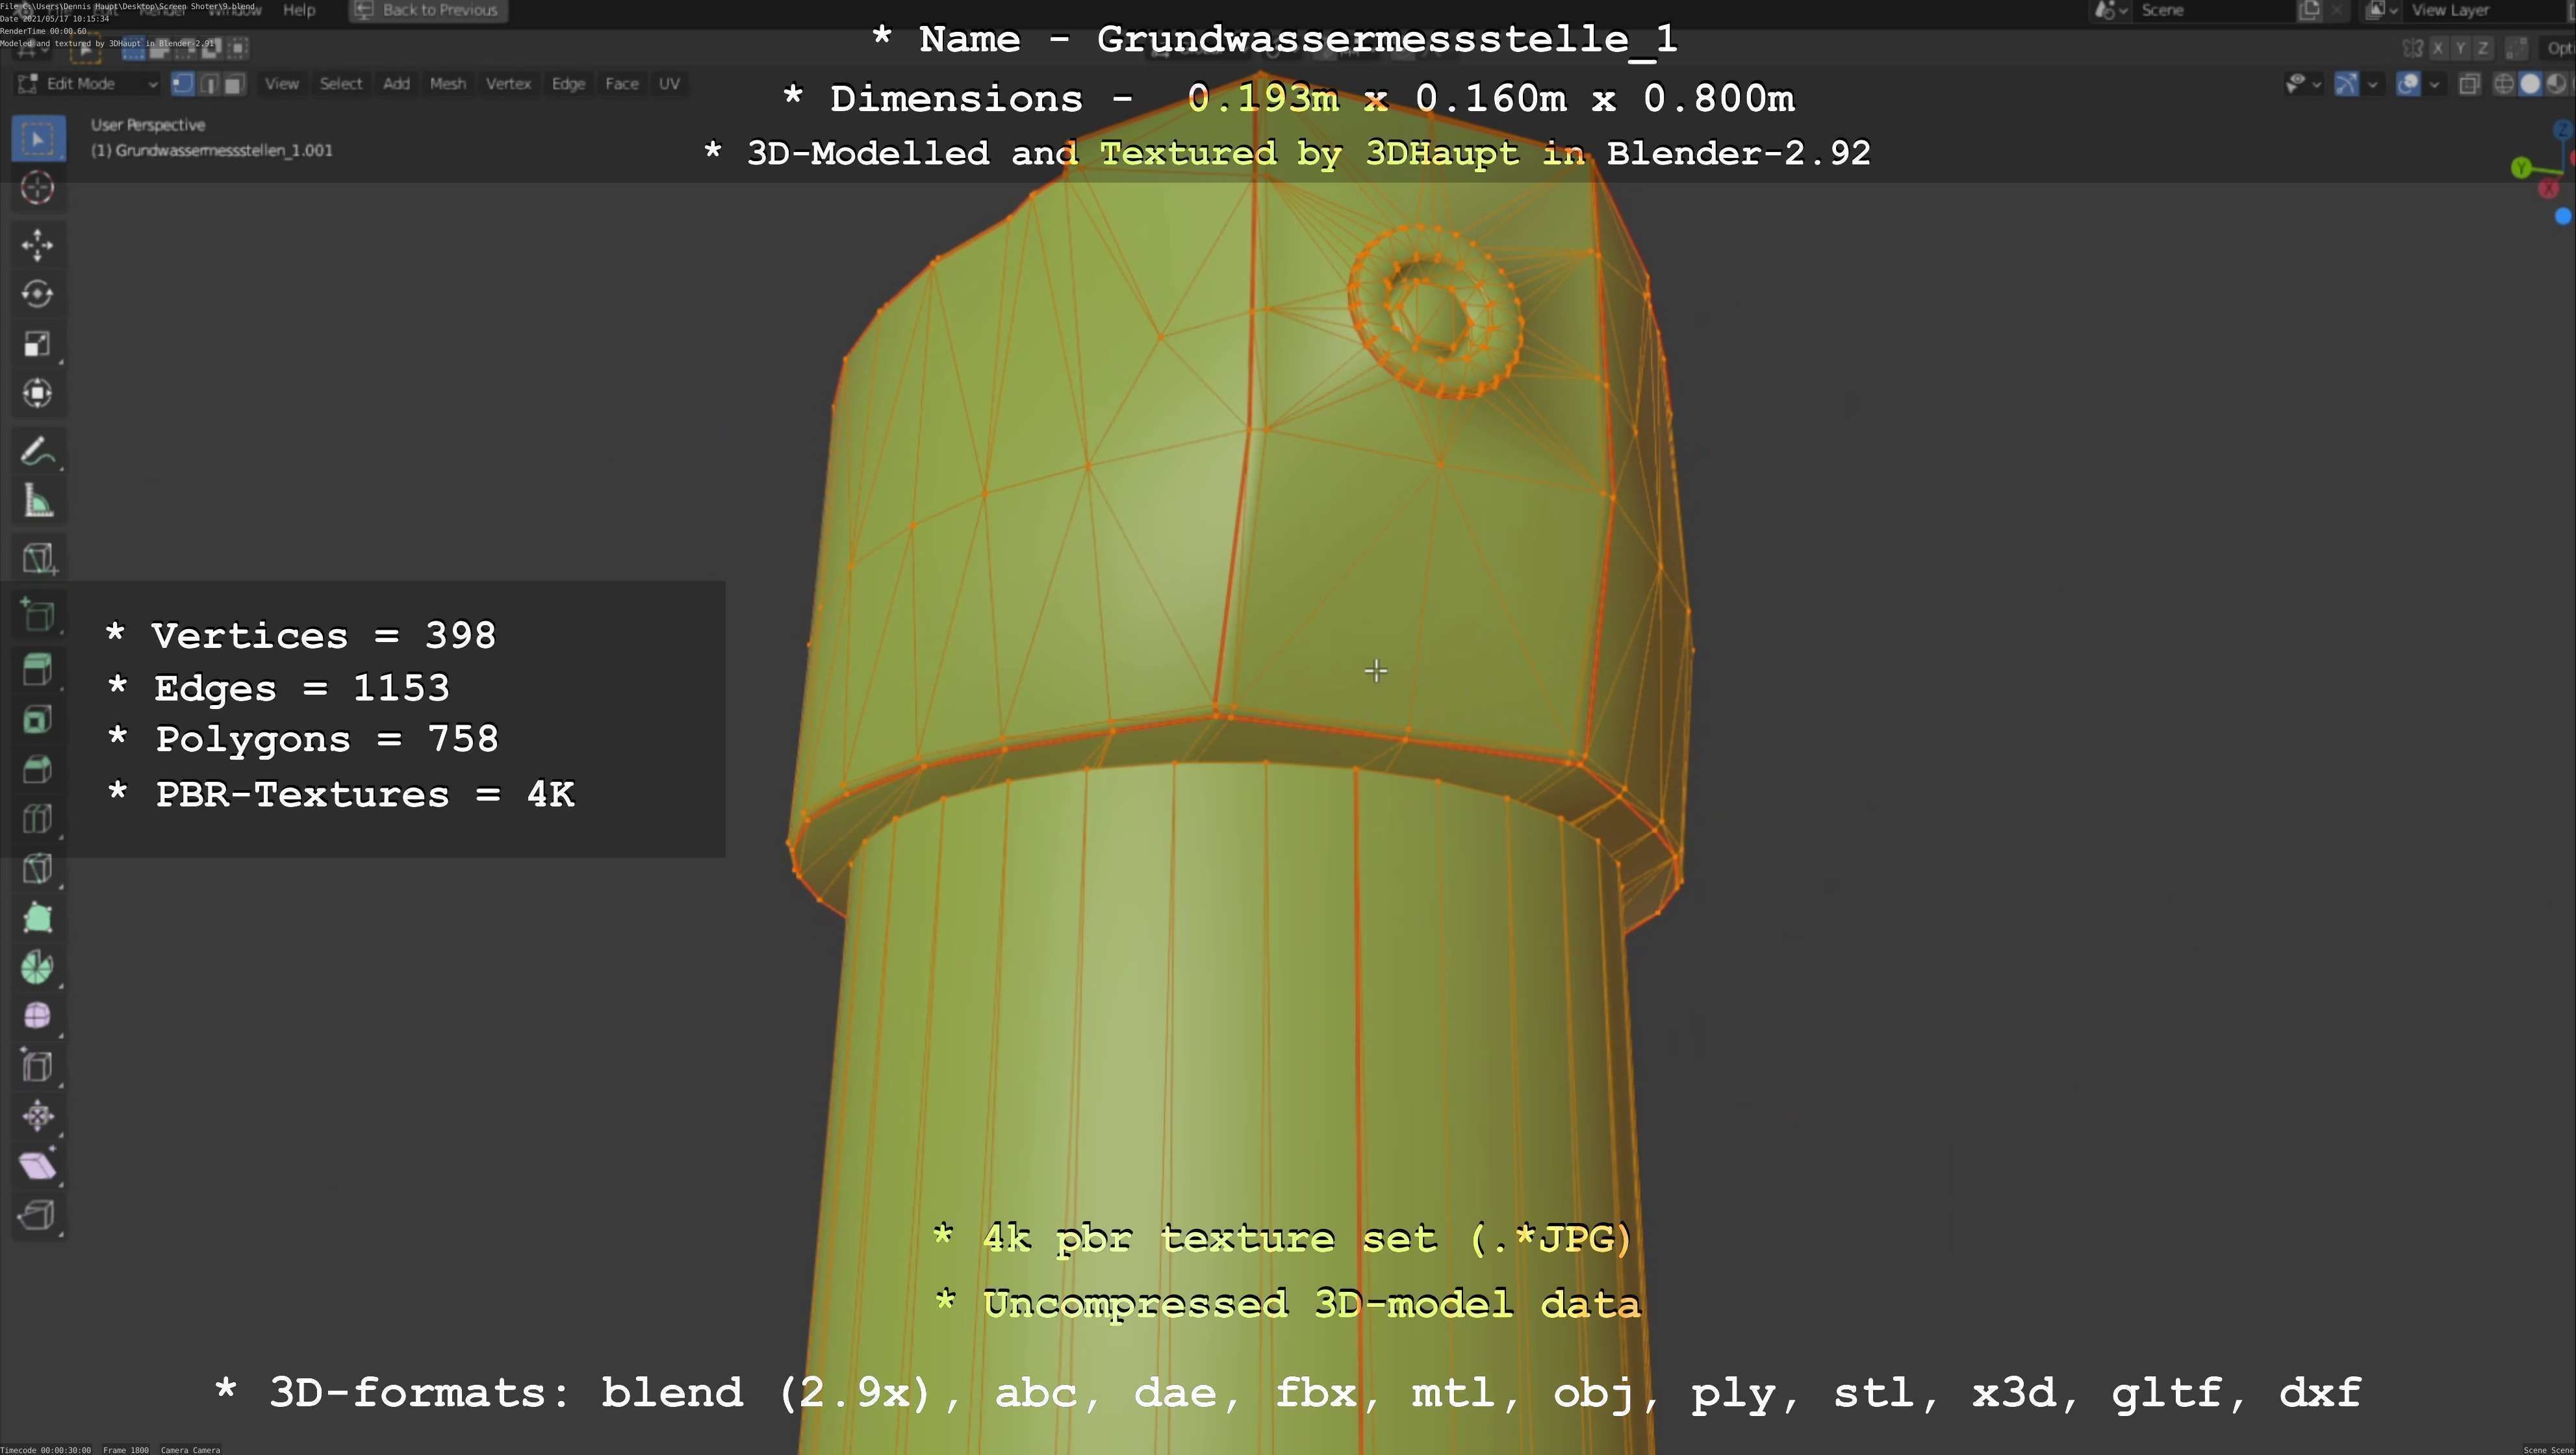Enable face select mode
Image resolution: width=2576 pixels, height=1455 pixels.
234,84
